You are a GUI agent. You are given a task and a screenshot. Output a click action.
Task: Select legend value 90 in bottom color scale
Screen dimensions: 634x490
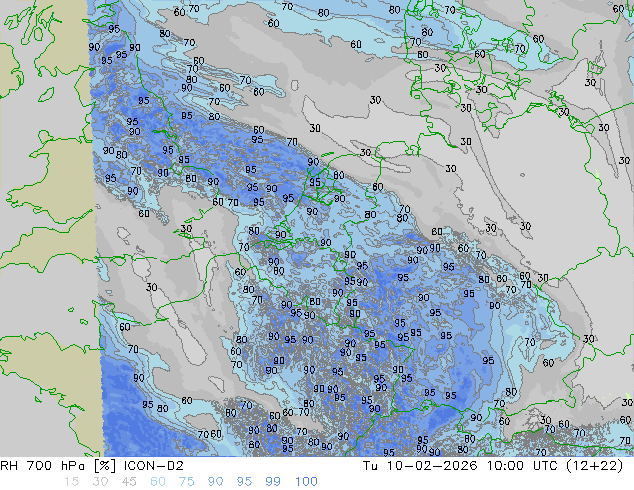click(215, 482)
